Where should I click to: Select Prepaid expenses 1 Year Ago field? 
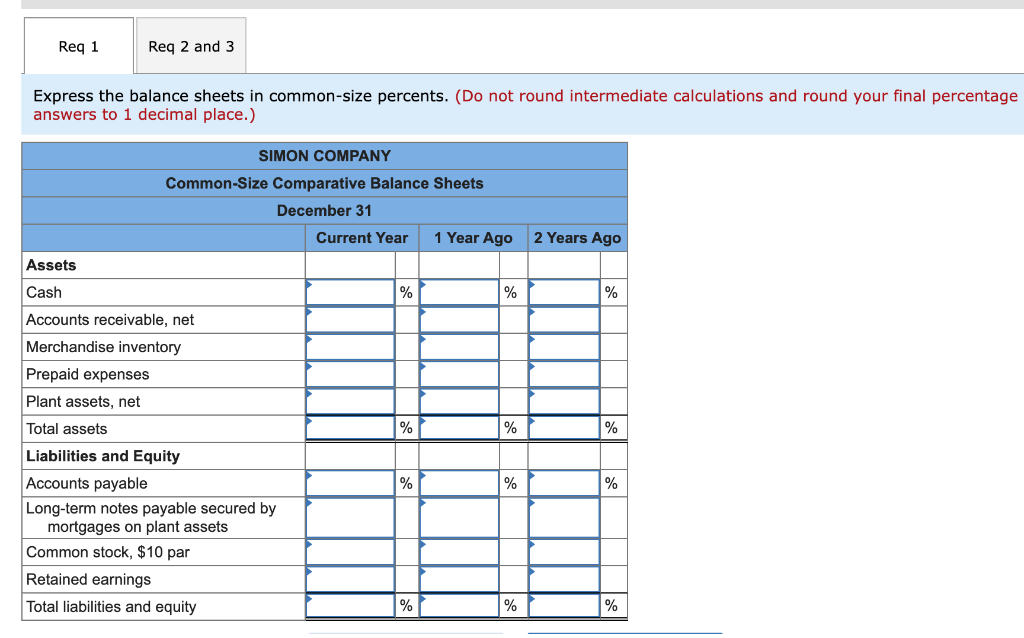tap(459, 375)
